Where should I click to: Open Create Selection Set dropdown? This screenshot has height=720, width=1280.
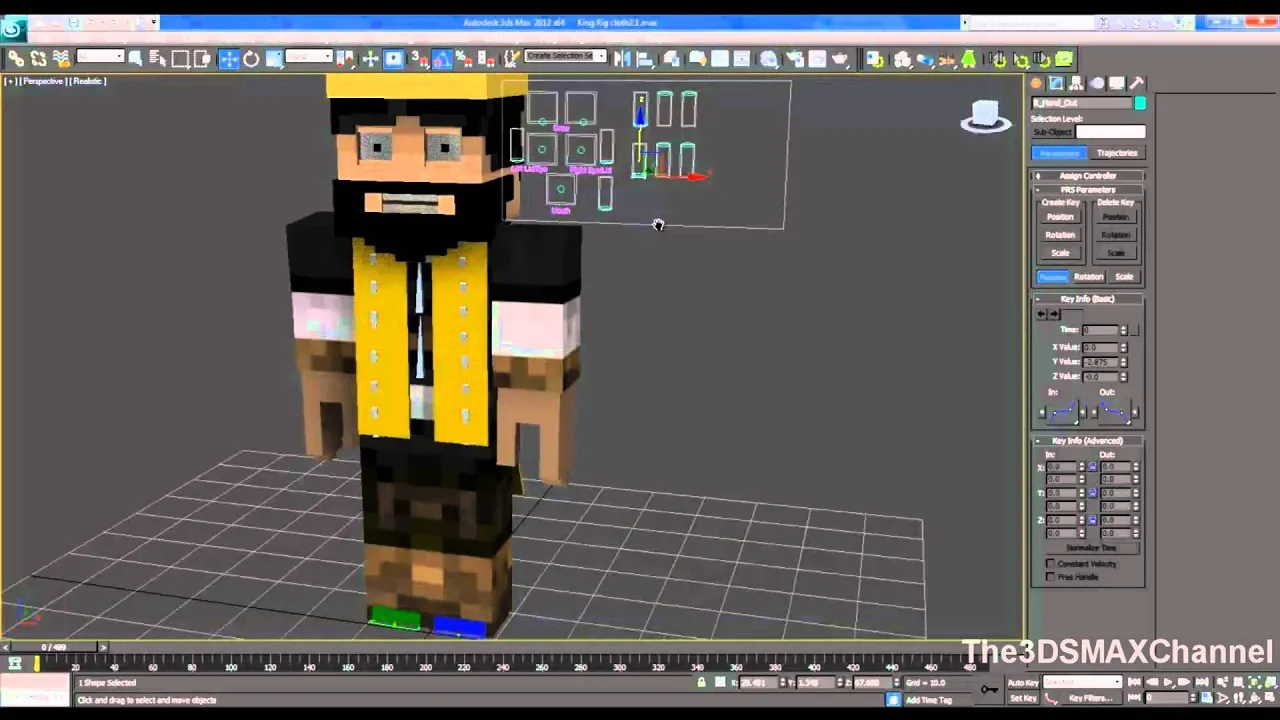[x=565, y=56]
